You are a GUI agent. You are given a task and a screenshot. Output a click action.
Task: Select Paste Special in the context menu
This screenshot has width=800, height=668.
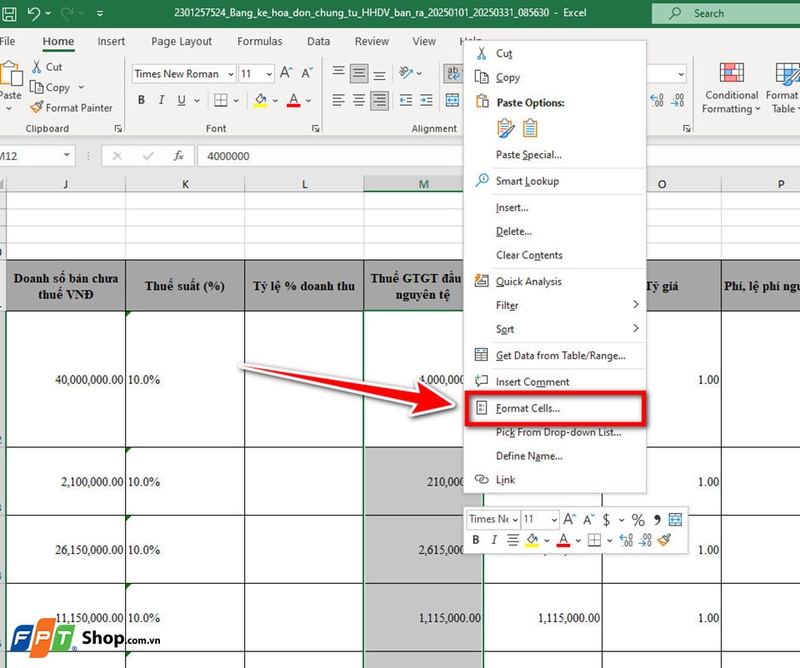531,155
